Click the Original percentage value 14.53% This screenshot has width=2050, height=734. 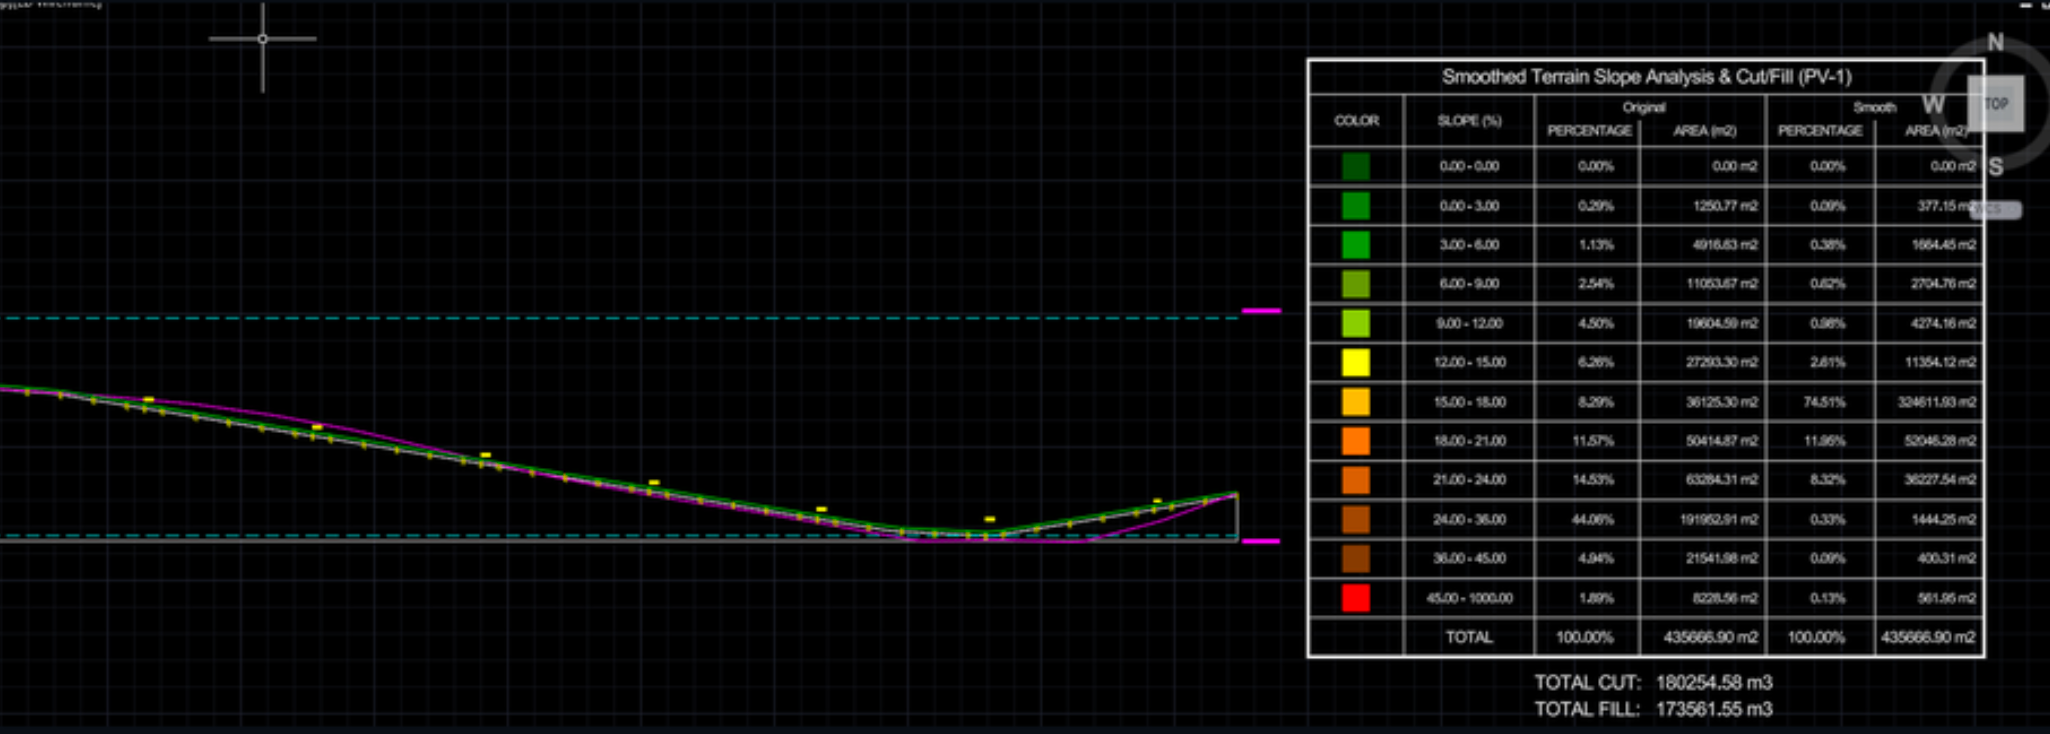tap(1595, 480)
